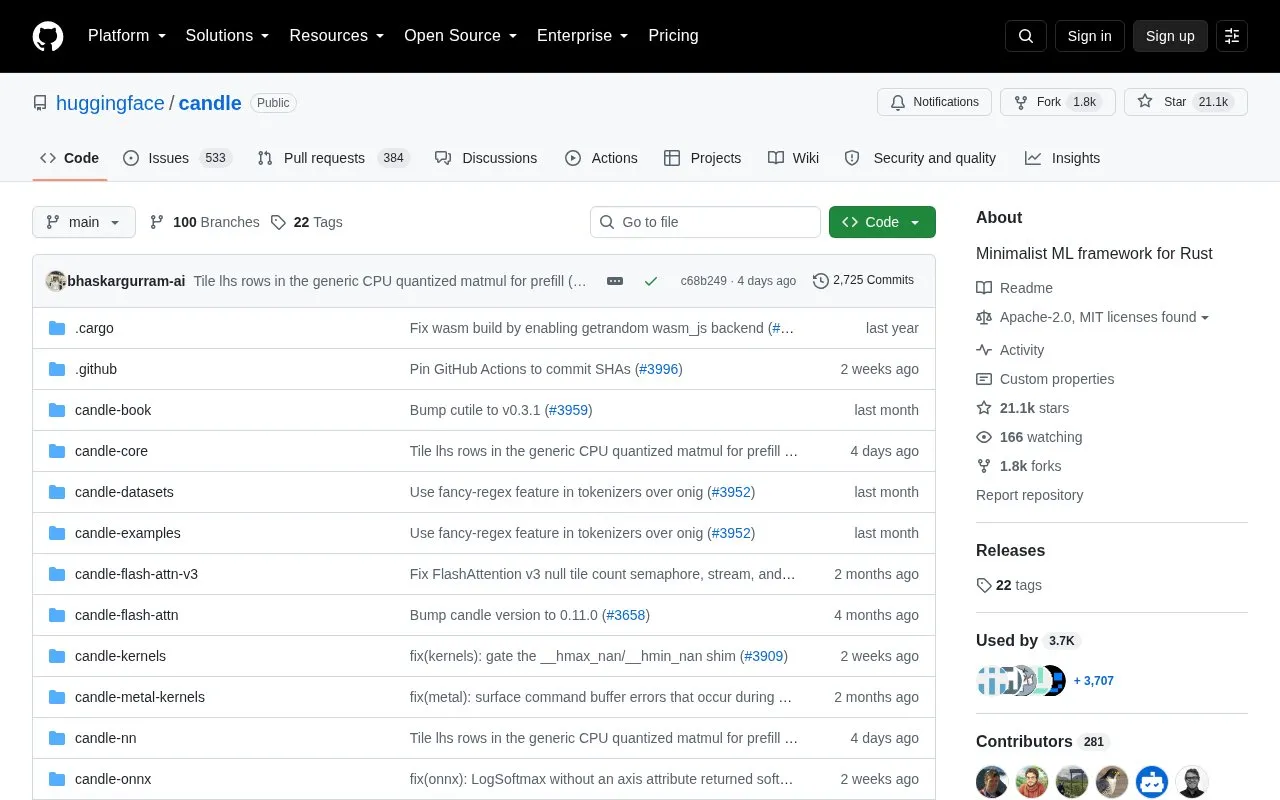Fork the candle repository
This screenshot has height=800, width=1280.
tap(1058, 102)
